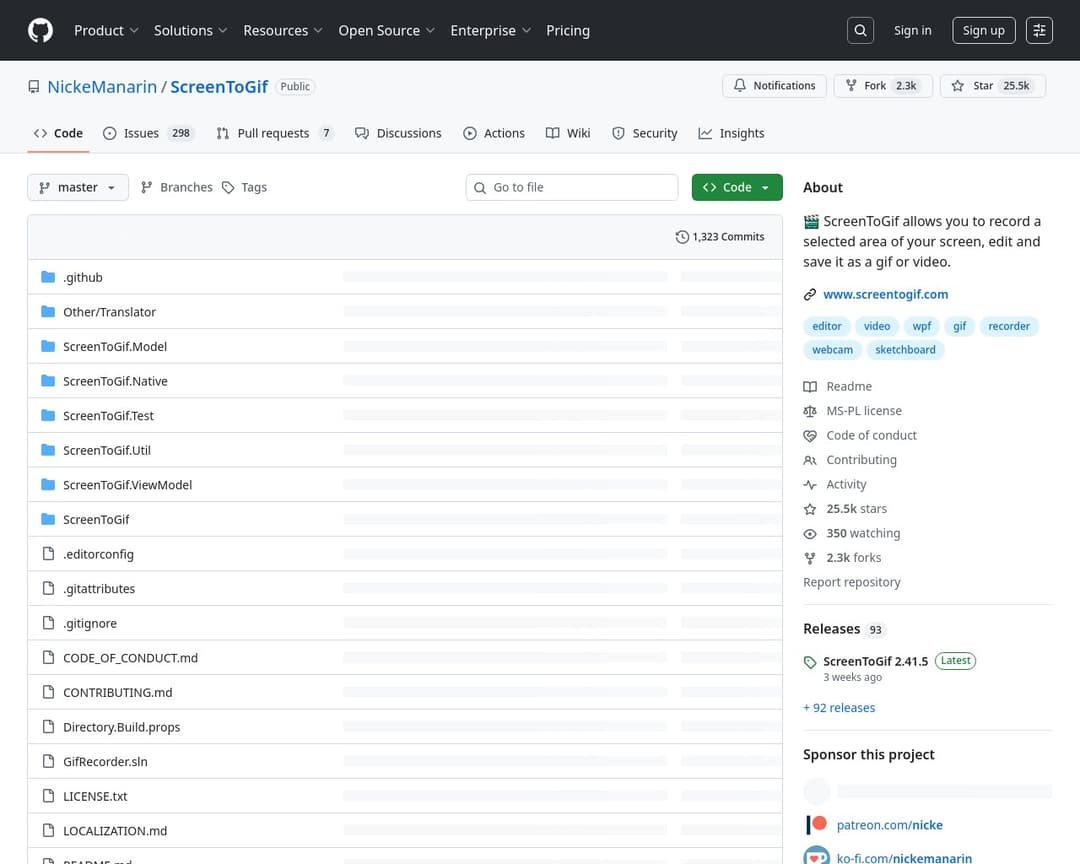Open the appearance settings icon in header

1039,31
